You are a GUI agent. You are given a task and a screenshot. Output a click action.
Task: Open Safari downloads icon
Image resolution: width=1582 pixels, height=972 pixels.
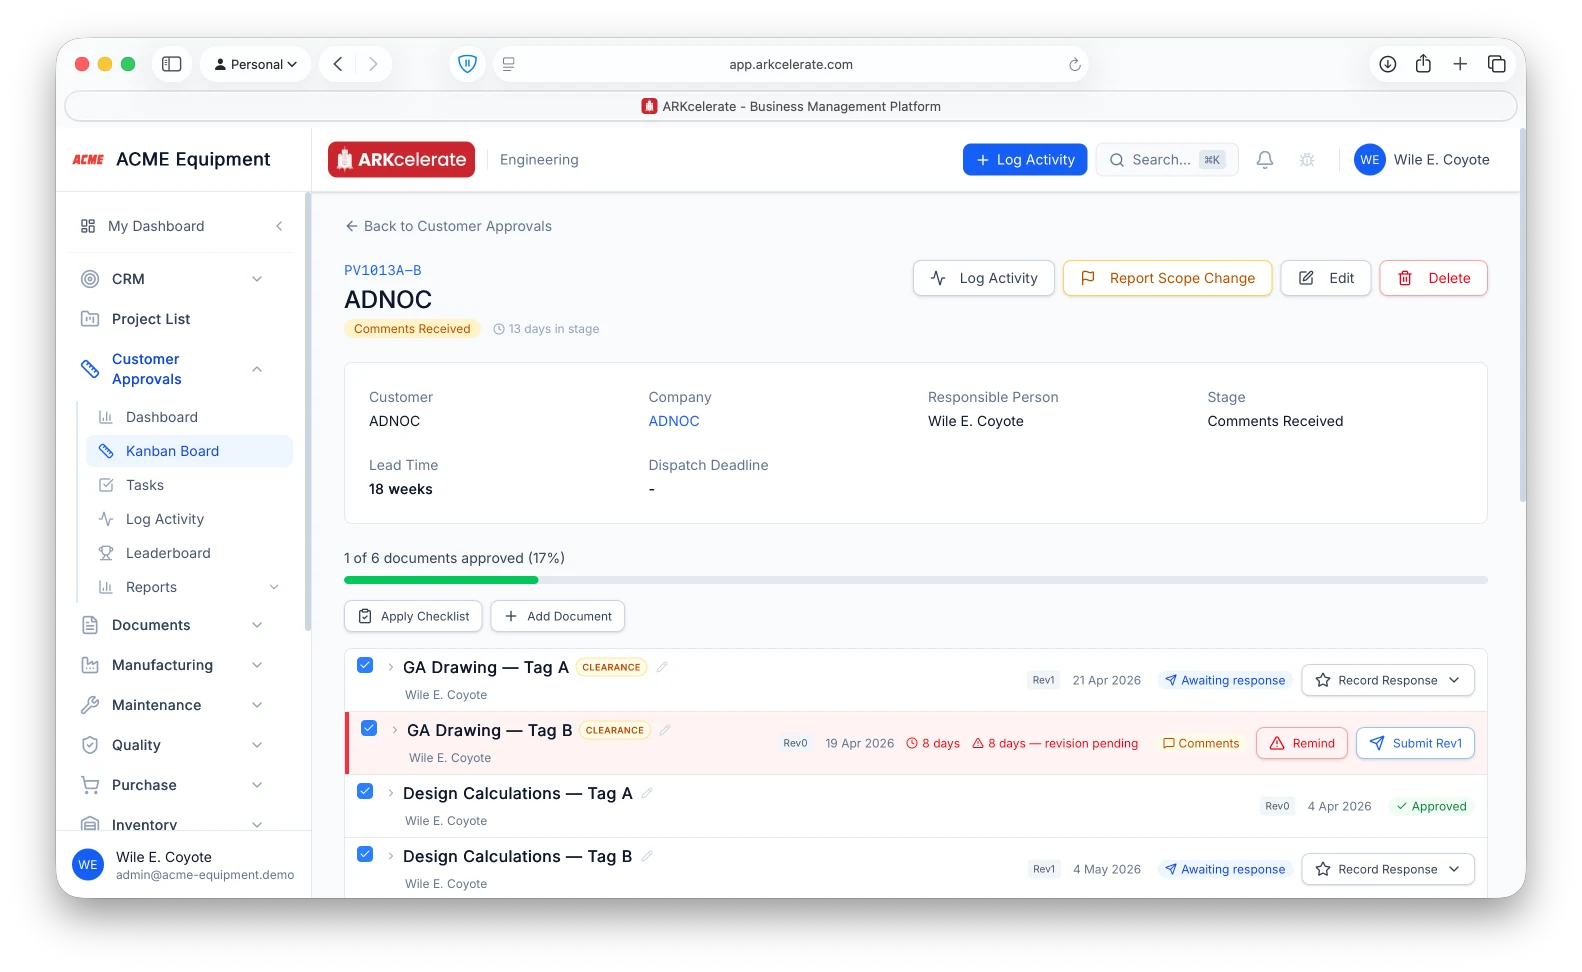(1388, 64)
